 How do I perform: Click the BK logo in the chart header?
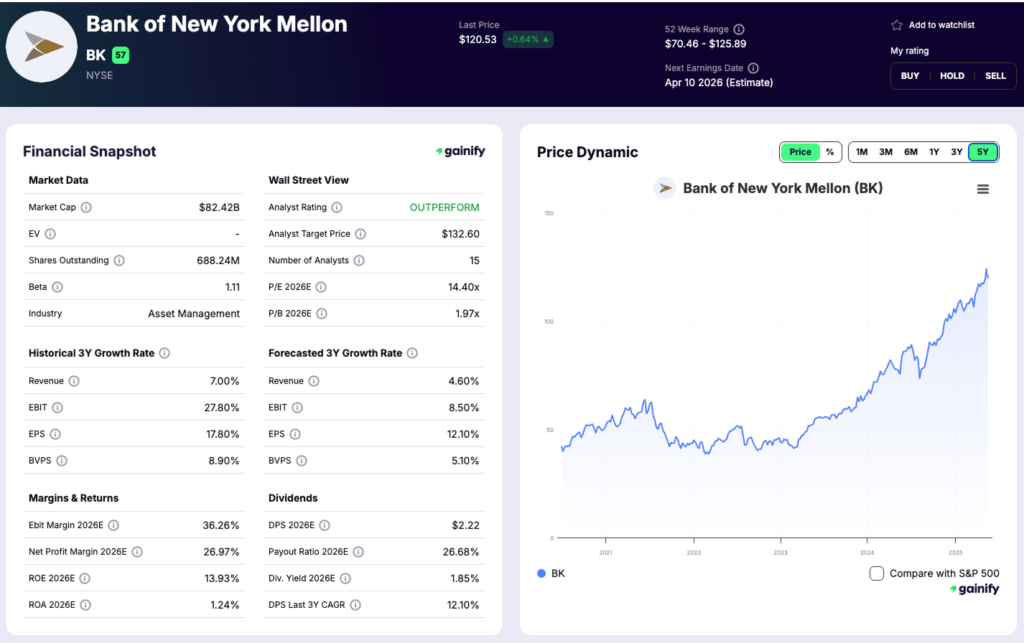coord(664,187)
